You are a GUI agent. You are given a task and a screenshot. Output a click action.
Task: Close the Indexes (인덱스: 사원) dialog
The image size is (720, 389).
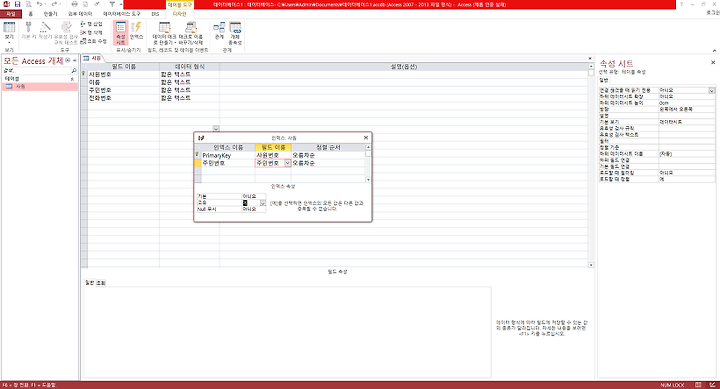click(366, 137)
